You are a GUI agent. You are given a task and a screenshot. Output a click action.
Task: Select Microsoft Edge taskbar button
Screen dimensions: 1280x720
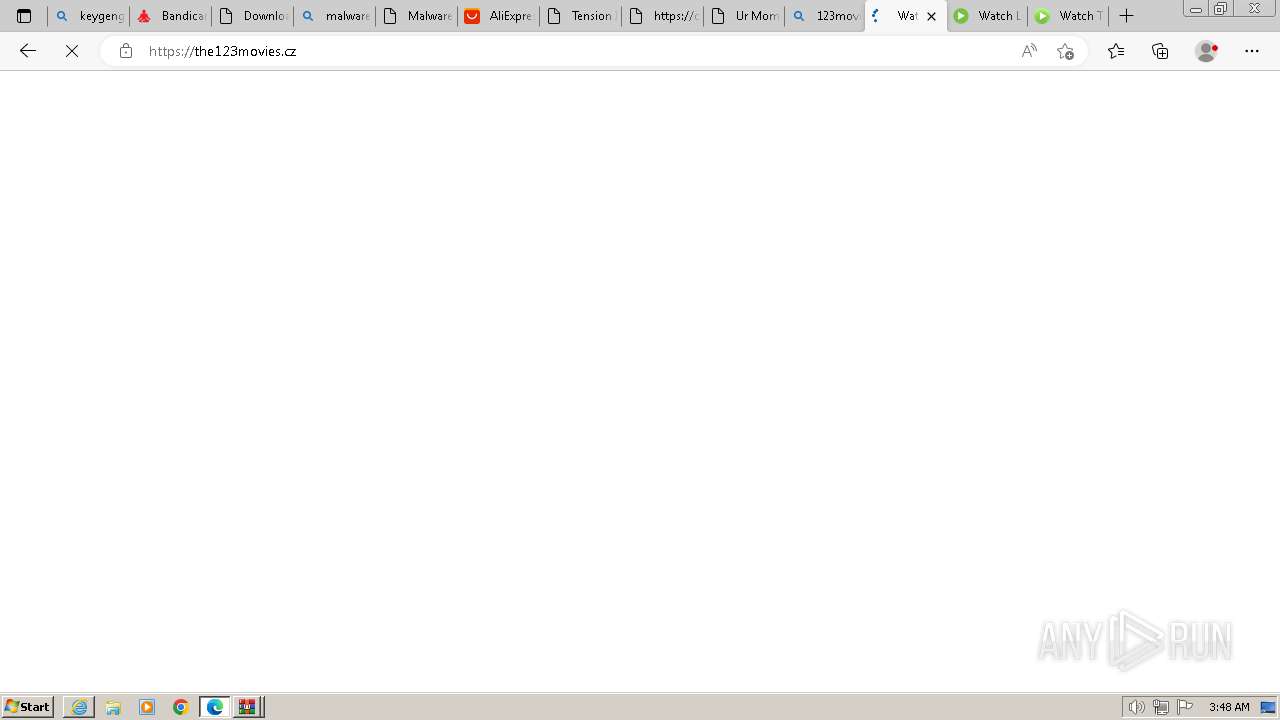click(x=215, y=707)
